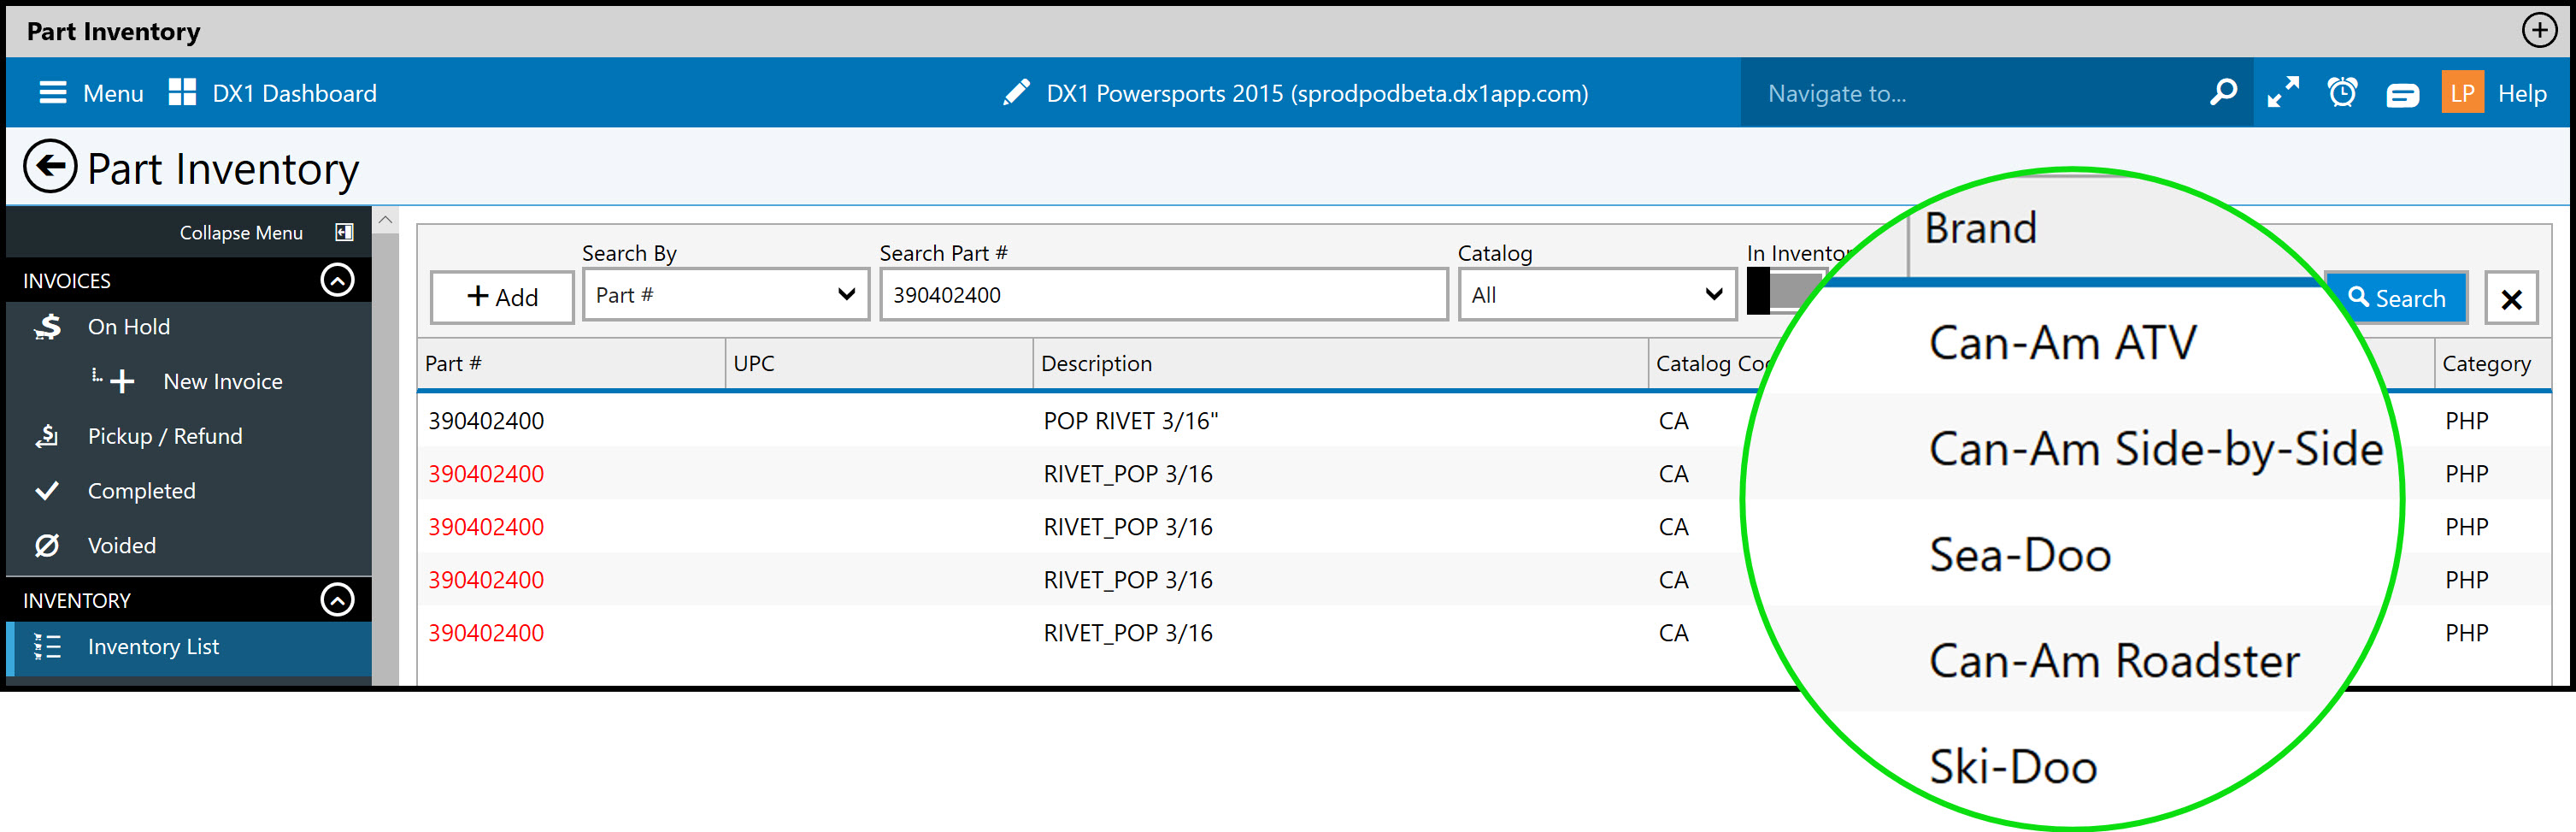The height and width of the screenshot is (832, 2576).
Task: Select Inventory List in sidebar
Action: 189,647
